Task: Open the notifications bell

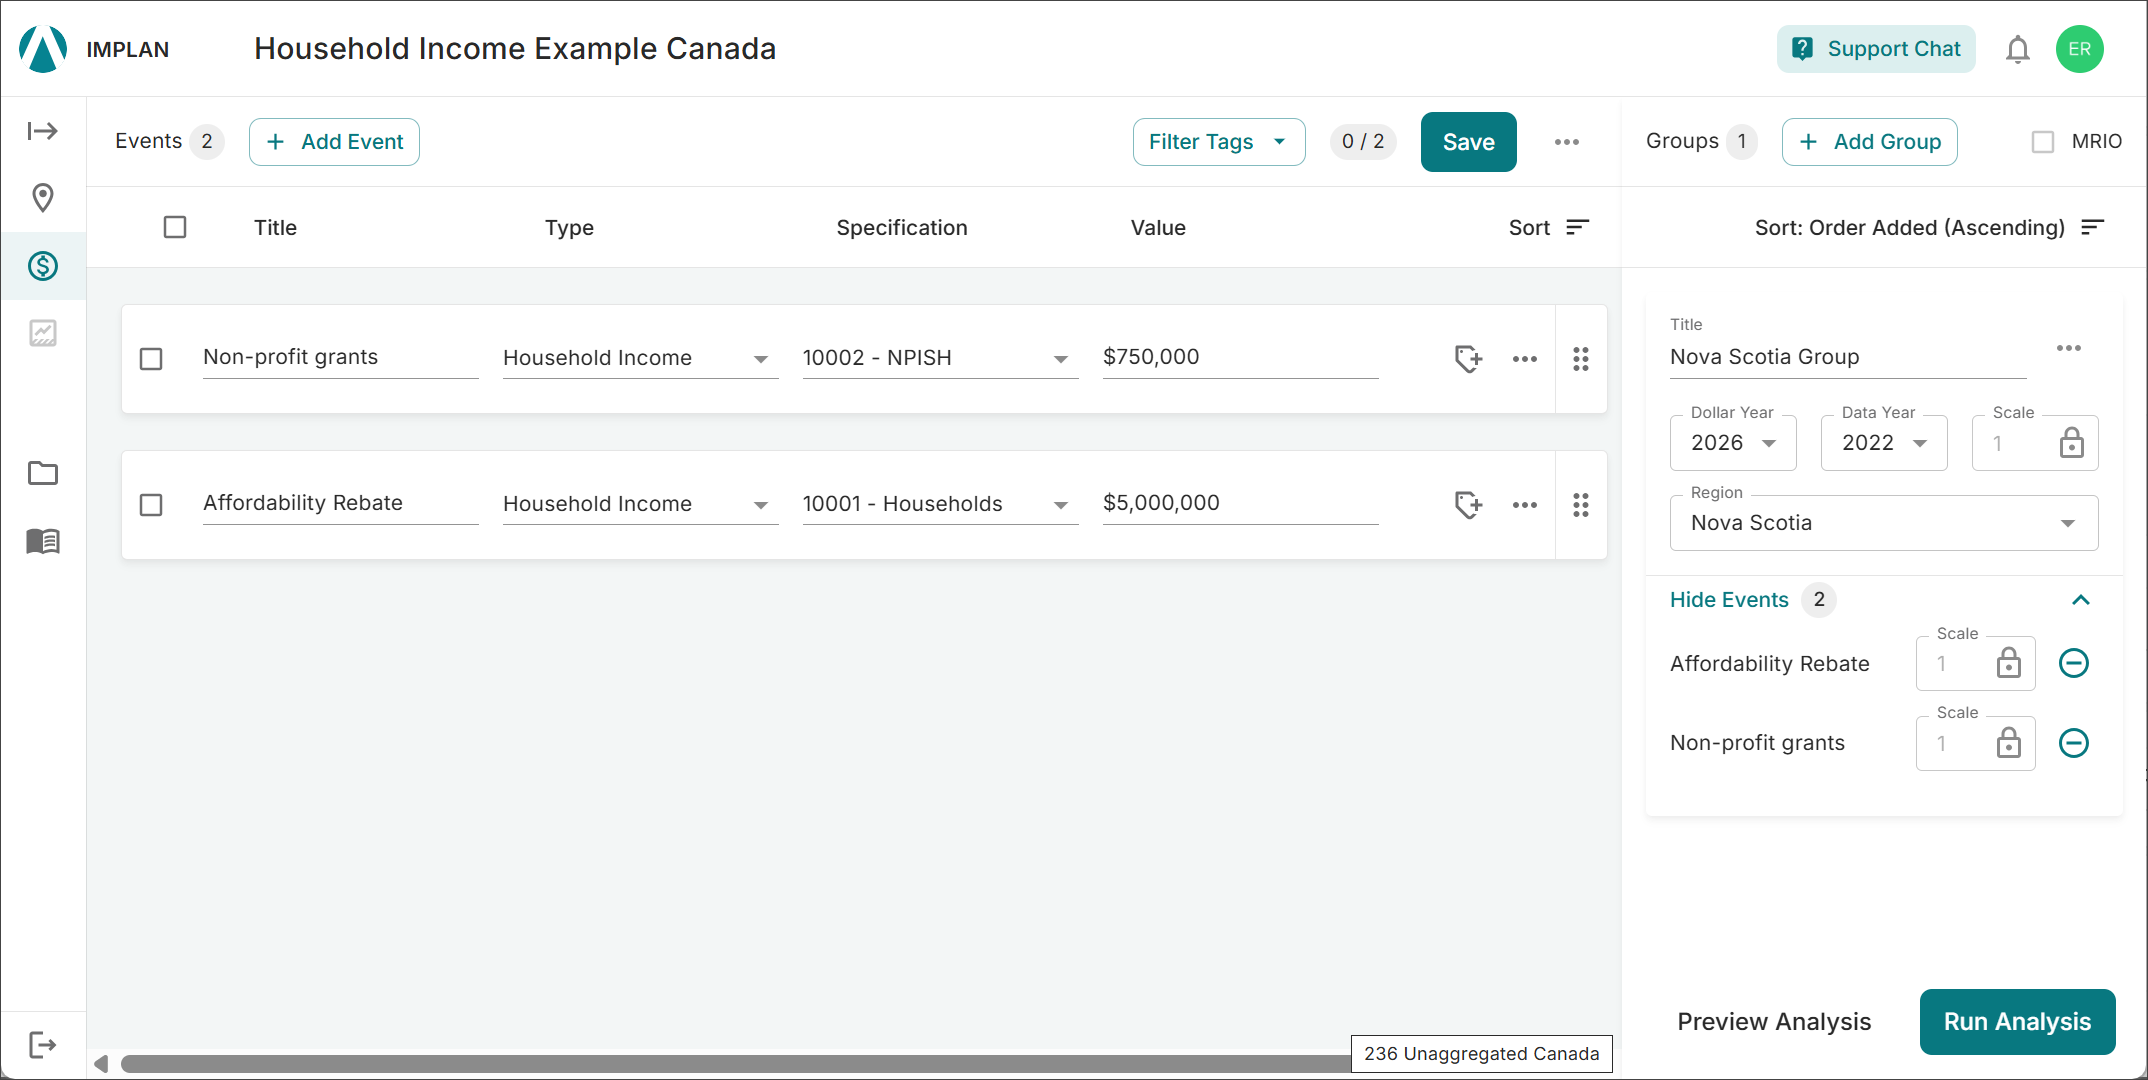Action: [x=2018, y=49]
